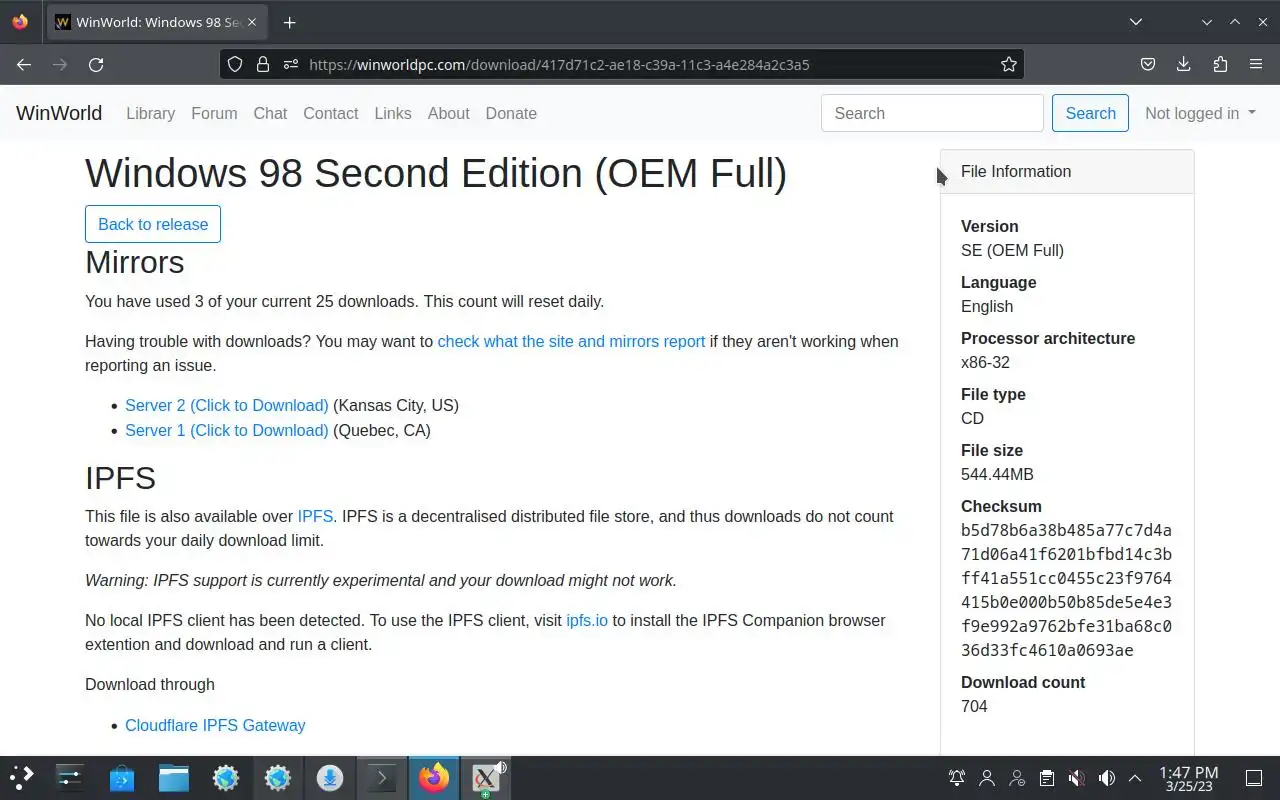This screenshot has width=1280, height=800.
Task: View site security padlock info
Action: (x=263, y=64)
